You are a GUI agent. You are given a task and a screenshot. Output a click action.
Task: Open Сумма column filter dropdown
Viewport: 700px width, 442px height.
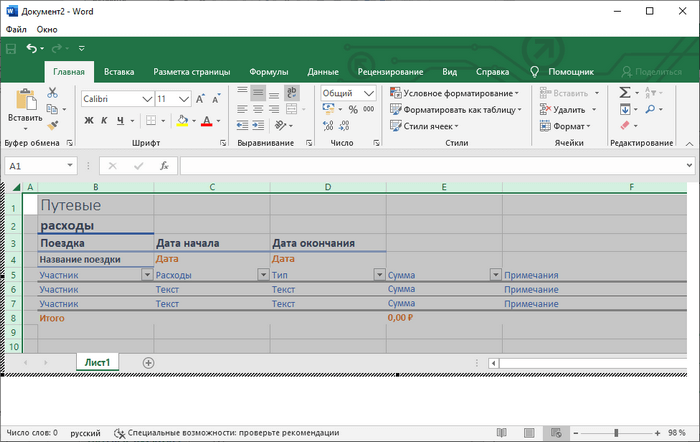(496, 275)
